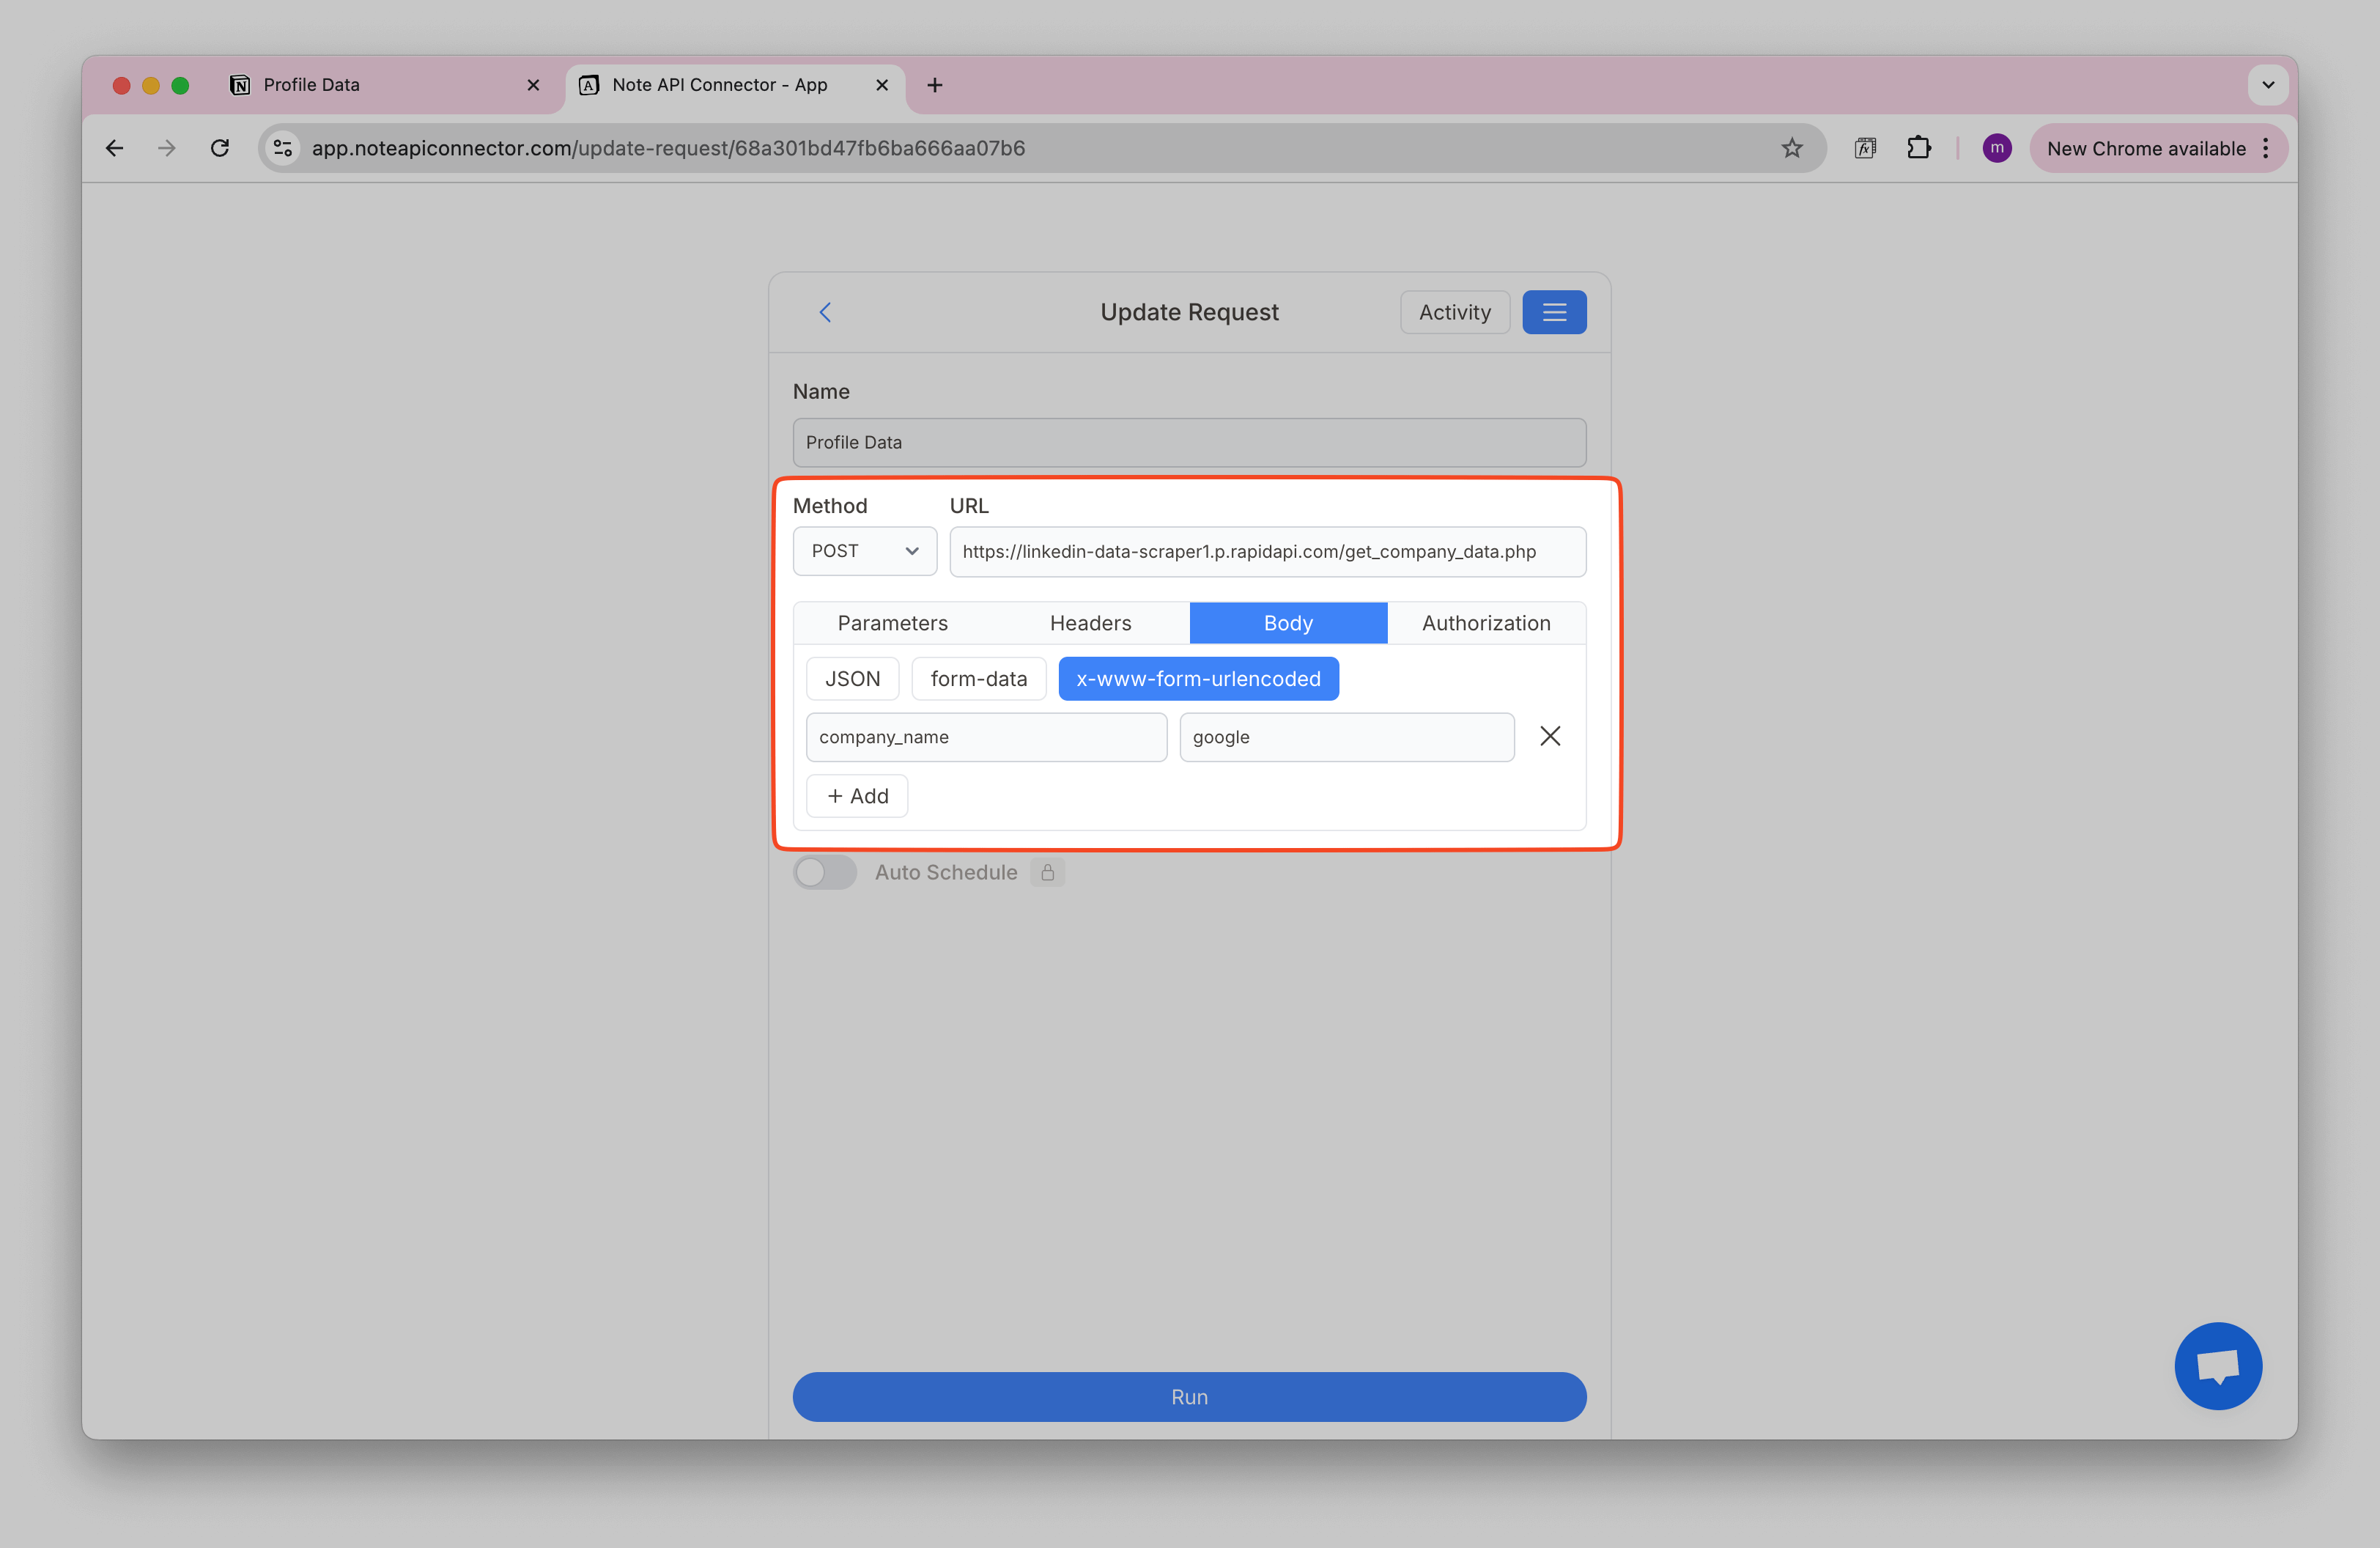Image resolution: width=2380 pixels, height=1548 pixels.
Task: Open the chat support bubble
Action: tap(2218, 1365)
